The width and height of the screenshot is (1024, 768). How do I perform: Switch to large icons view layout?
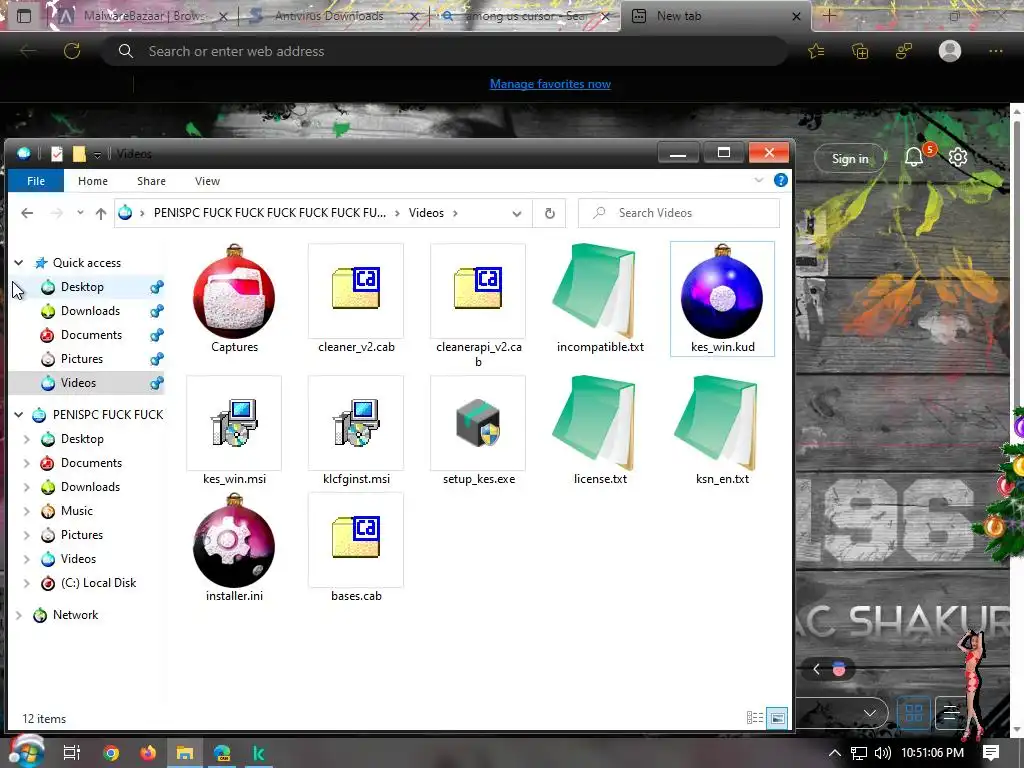click(x=777, y=718)
